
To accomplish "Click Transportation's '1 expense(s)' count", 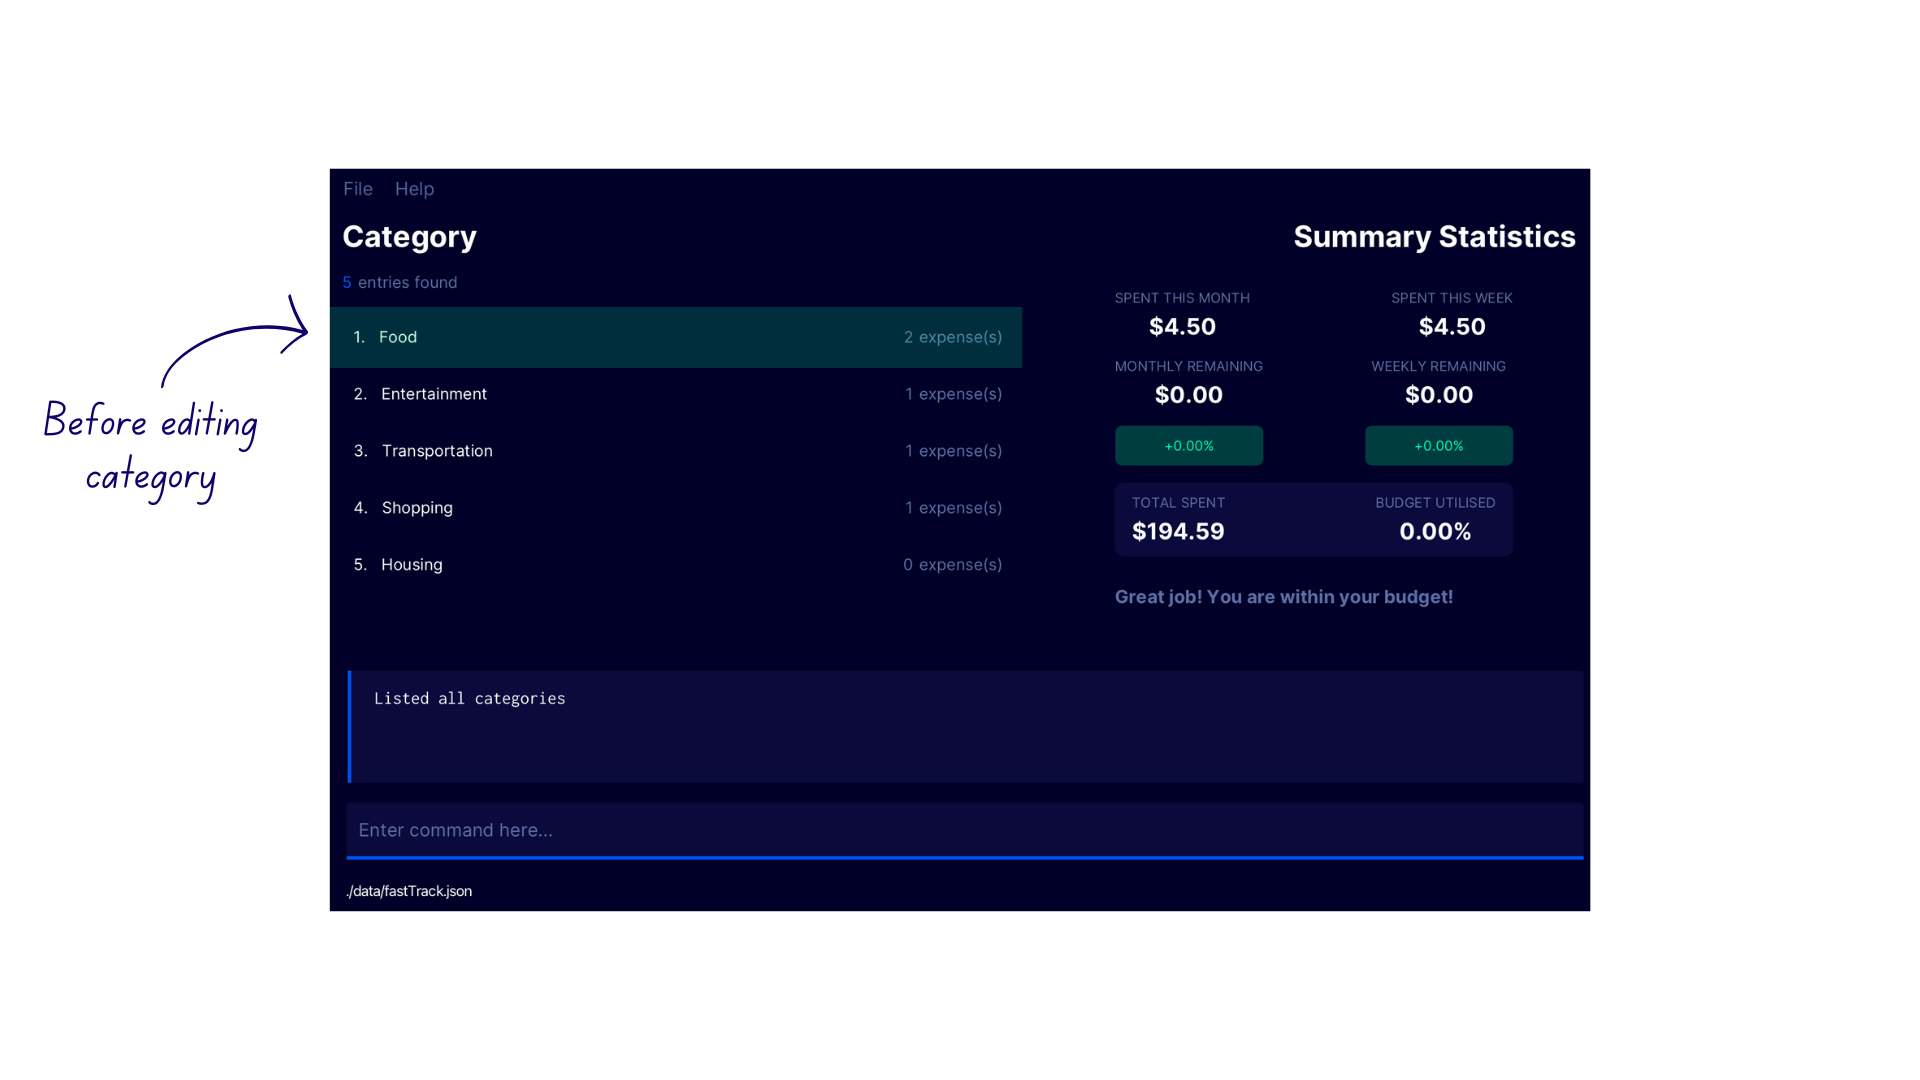I will click(x=953, y=451).
